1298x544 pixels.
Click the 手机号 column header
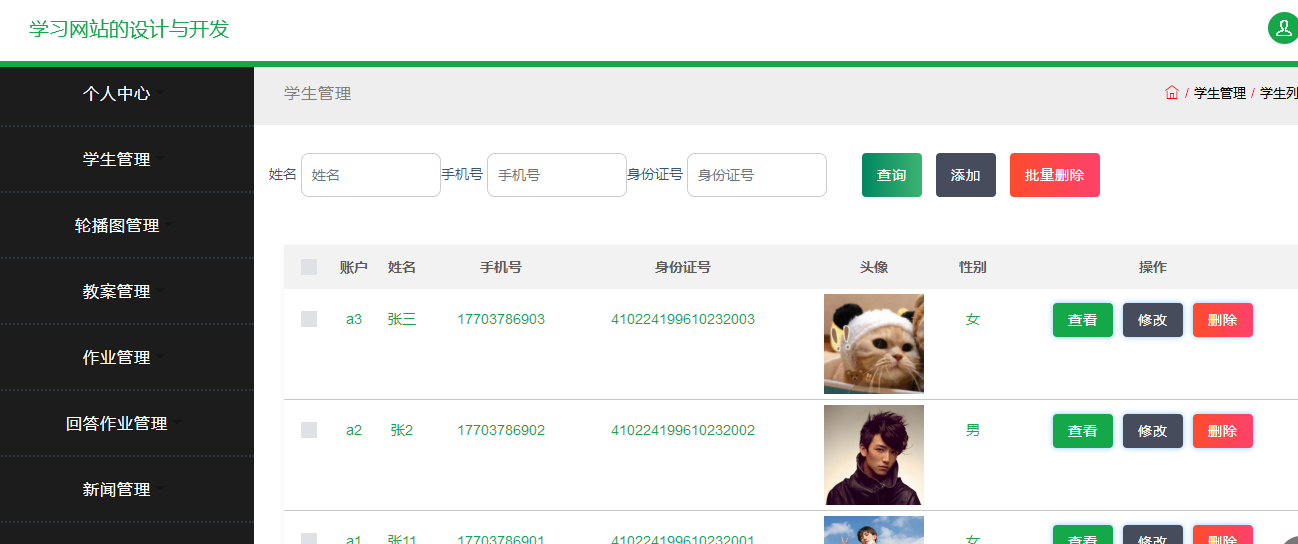[501, 267]
